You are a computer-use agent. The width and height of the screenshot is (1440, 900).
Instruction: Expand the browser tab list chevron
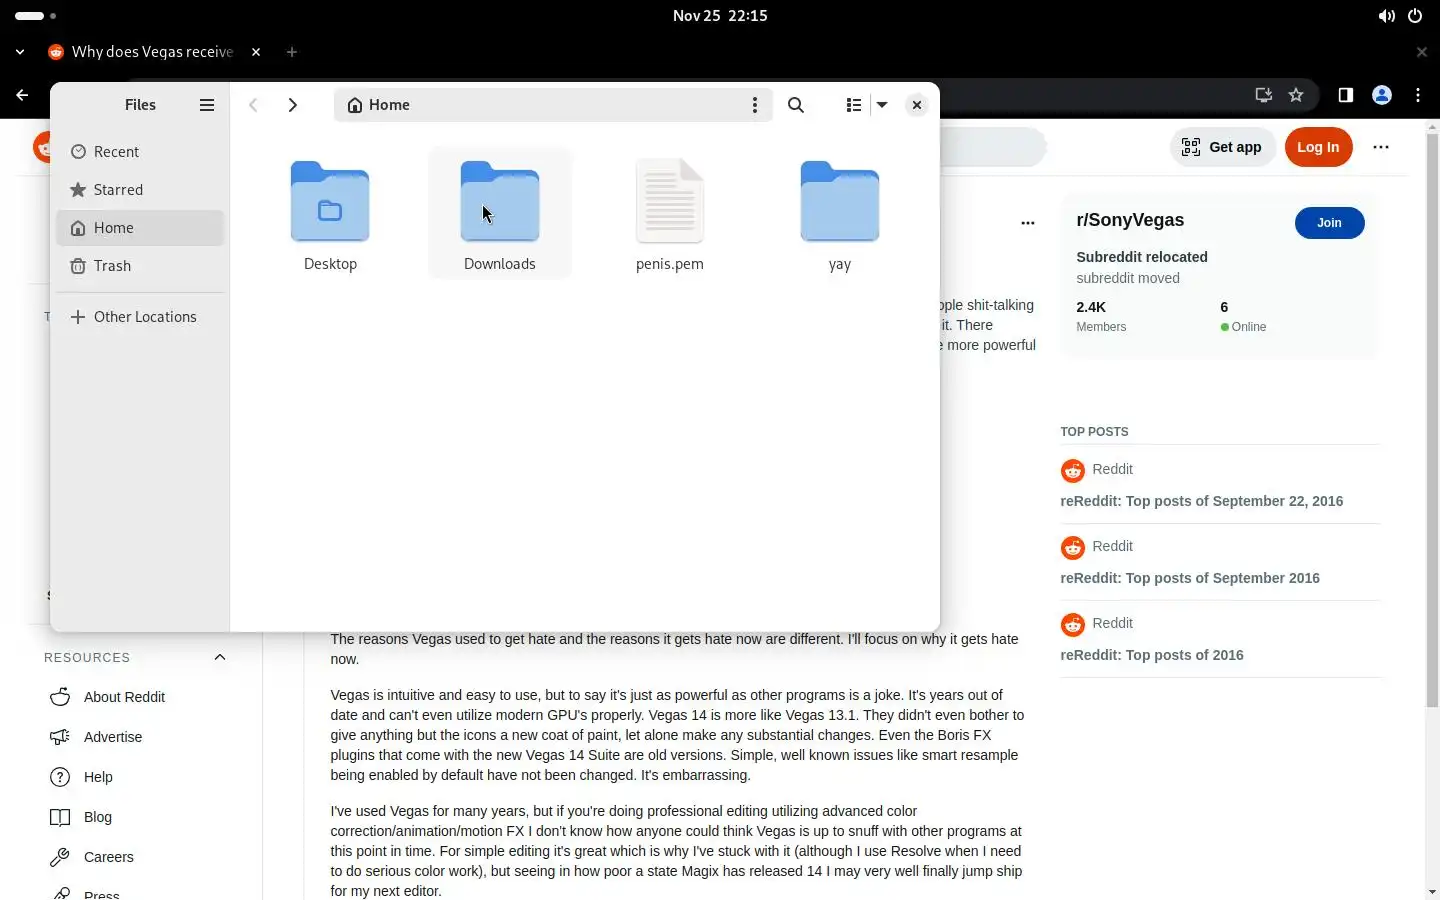coord(20,52)
